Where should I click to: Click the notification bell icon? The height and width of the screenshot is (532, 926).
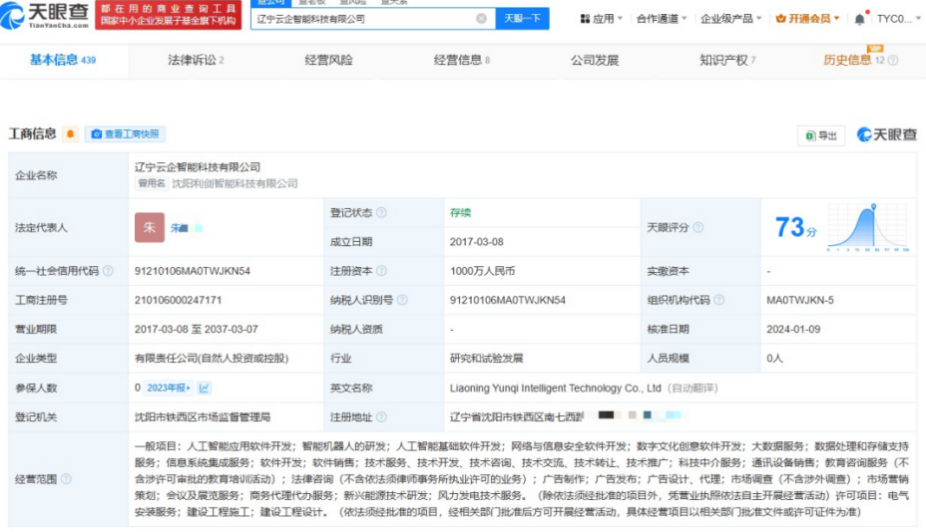[860, 18]
